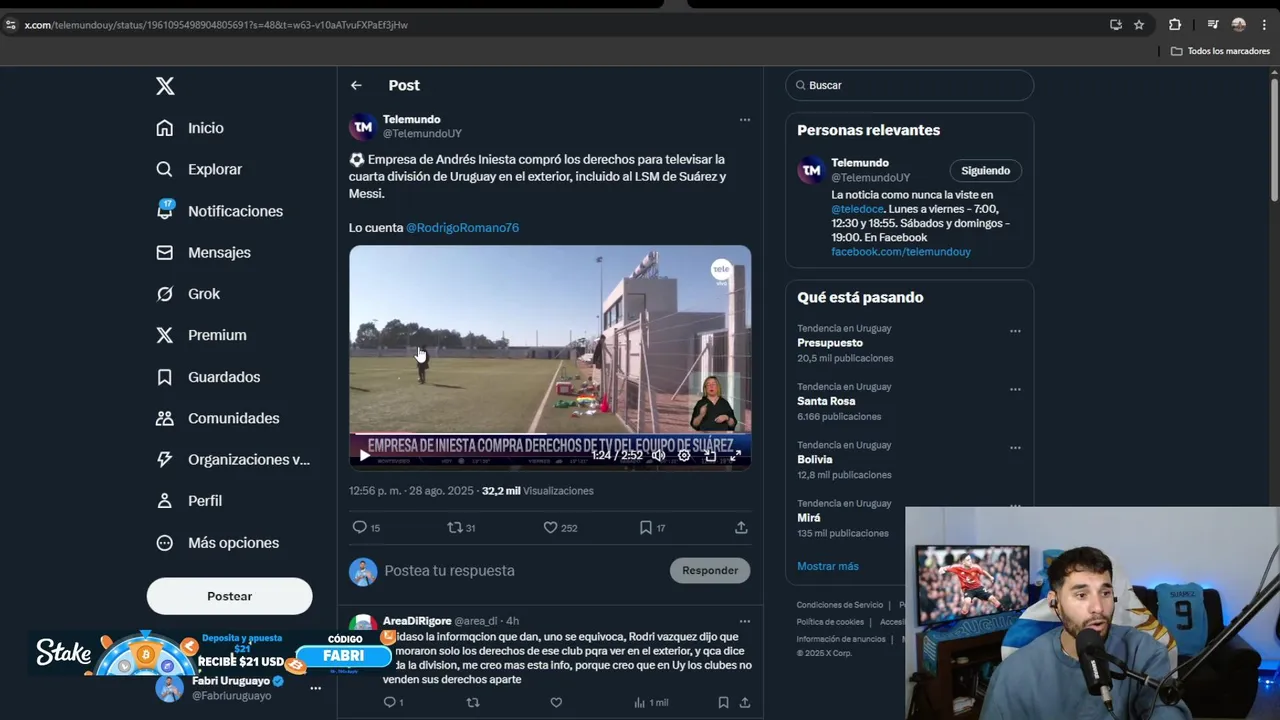Bookmark the AreaDiRigore comment
1280x720 pixels.
click(x=723, y=703)
